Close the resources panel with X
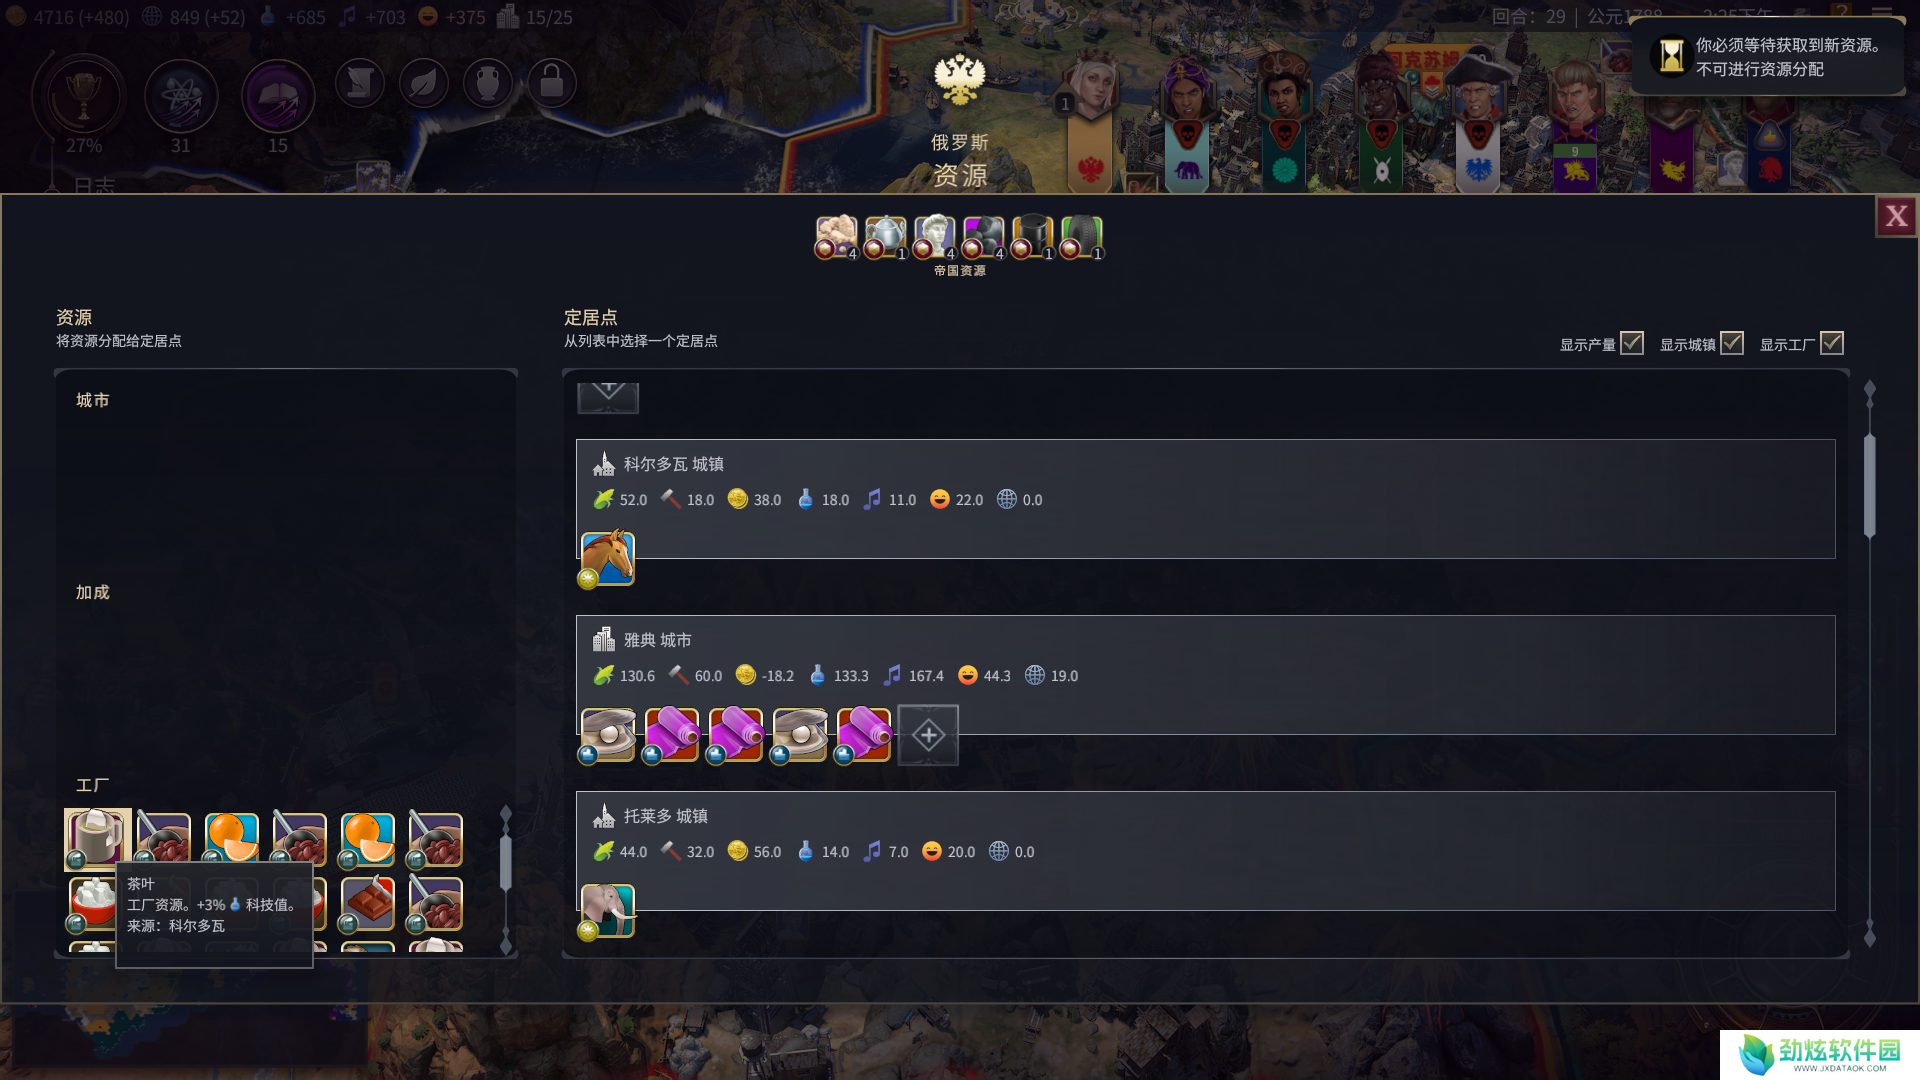1920x1080 pixels. pos(1896,216)
